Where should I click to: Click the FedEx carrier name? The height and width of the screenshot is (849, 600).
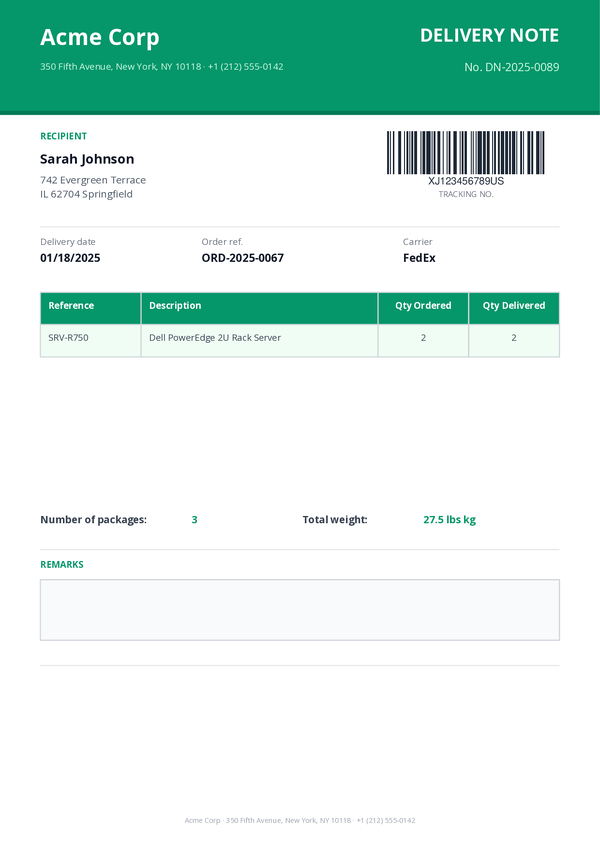pyautogui.click(x=419, y=258)
